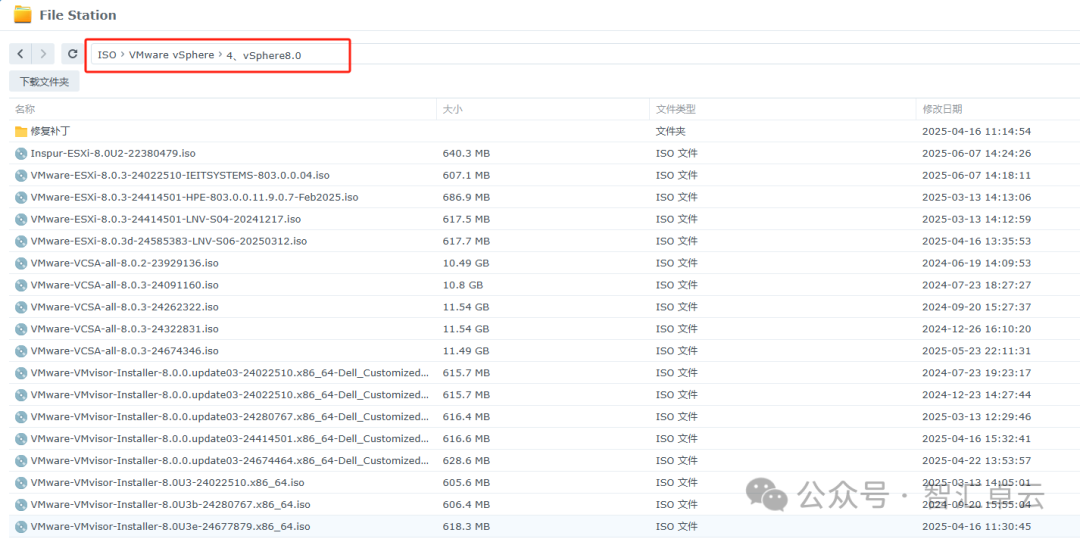Select VMware-ESXi-8.0.3d-24585383-LNV-S06-20250312.iso file row

[168, 241]
